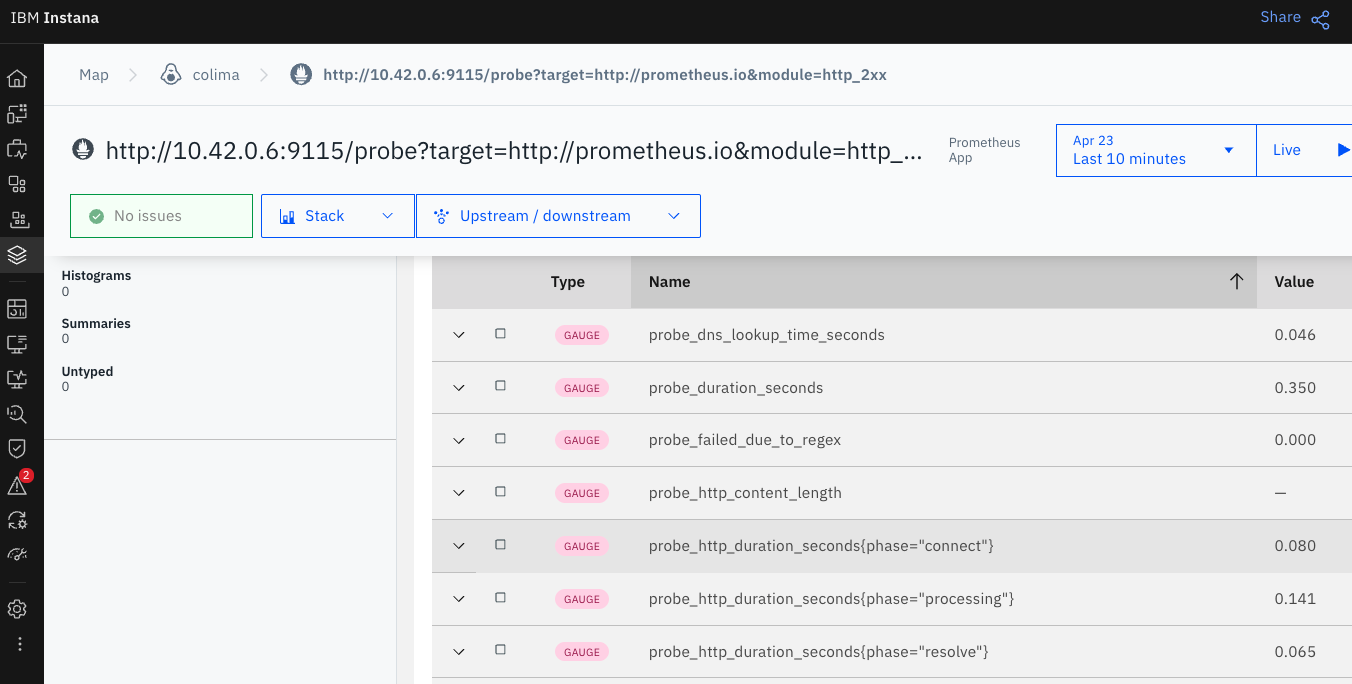The width and height of the screenshot is (1352, 684).
Task: Click the sort ascending arrow in Name column
Action: point(1236,282)
